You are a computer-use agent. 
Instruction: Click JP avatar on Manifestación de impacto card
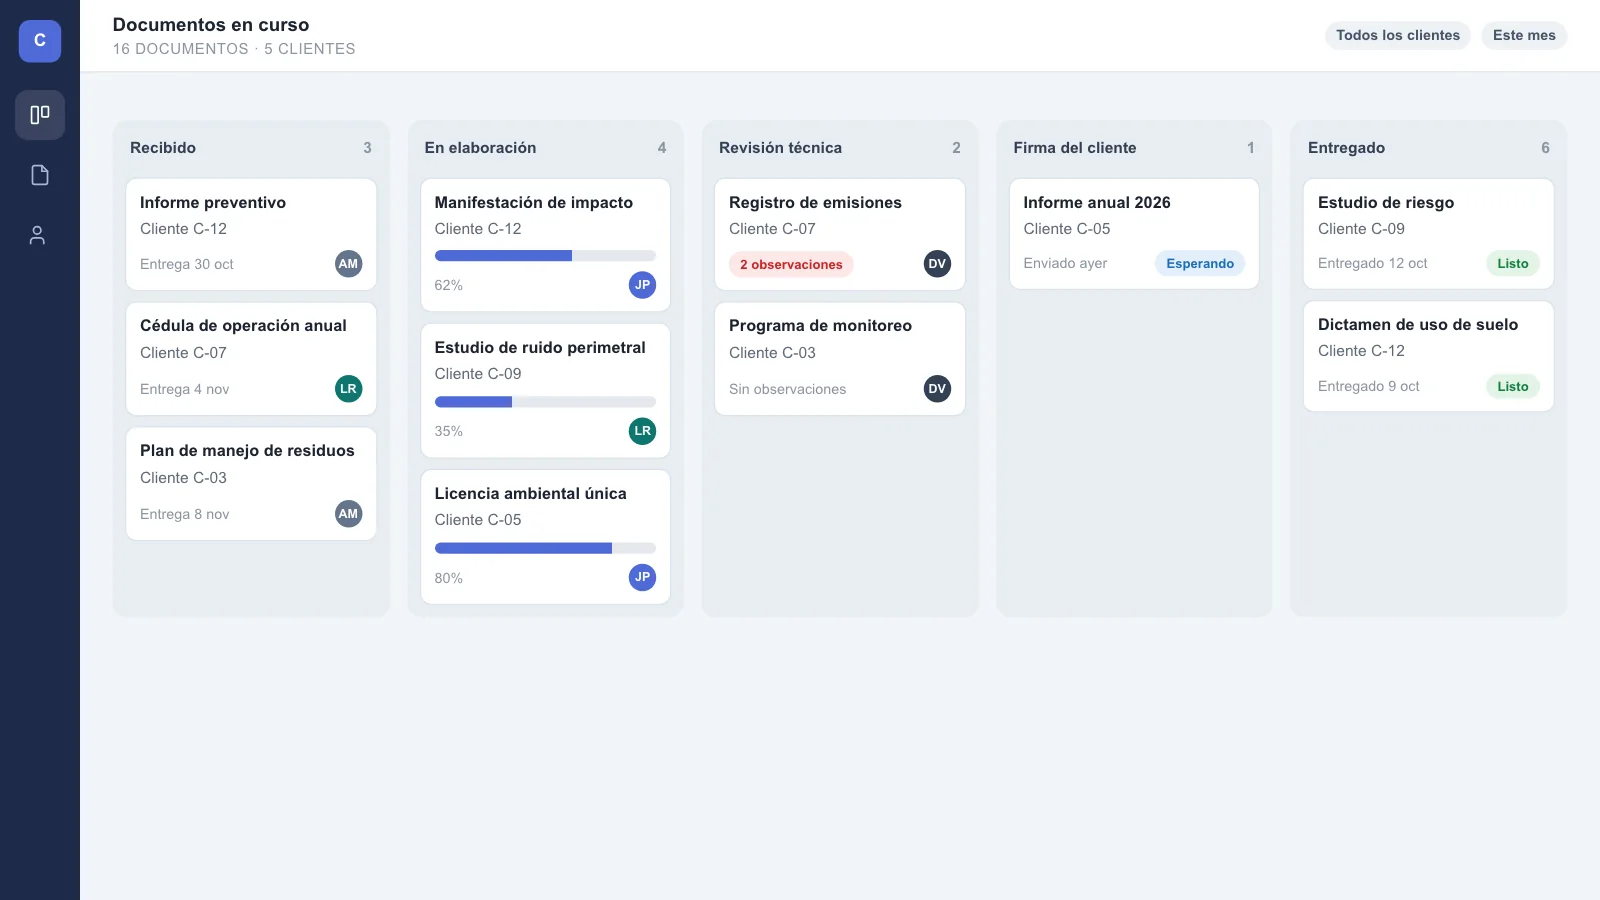tap(642, 285)
